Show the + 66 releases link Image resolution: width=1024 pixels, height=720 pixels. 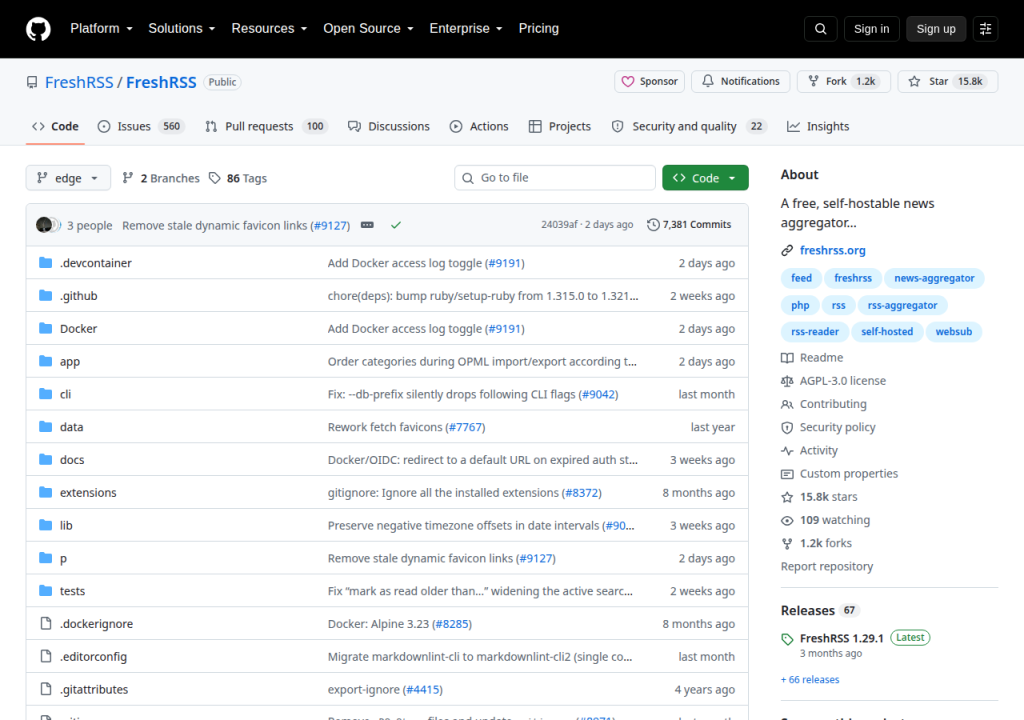(x=810, y=679)
